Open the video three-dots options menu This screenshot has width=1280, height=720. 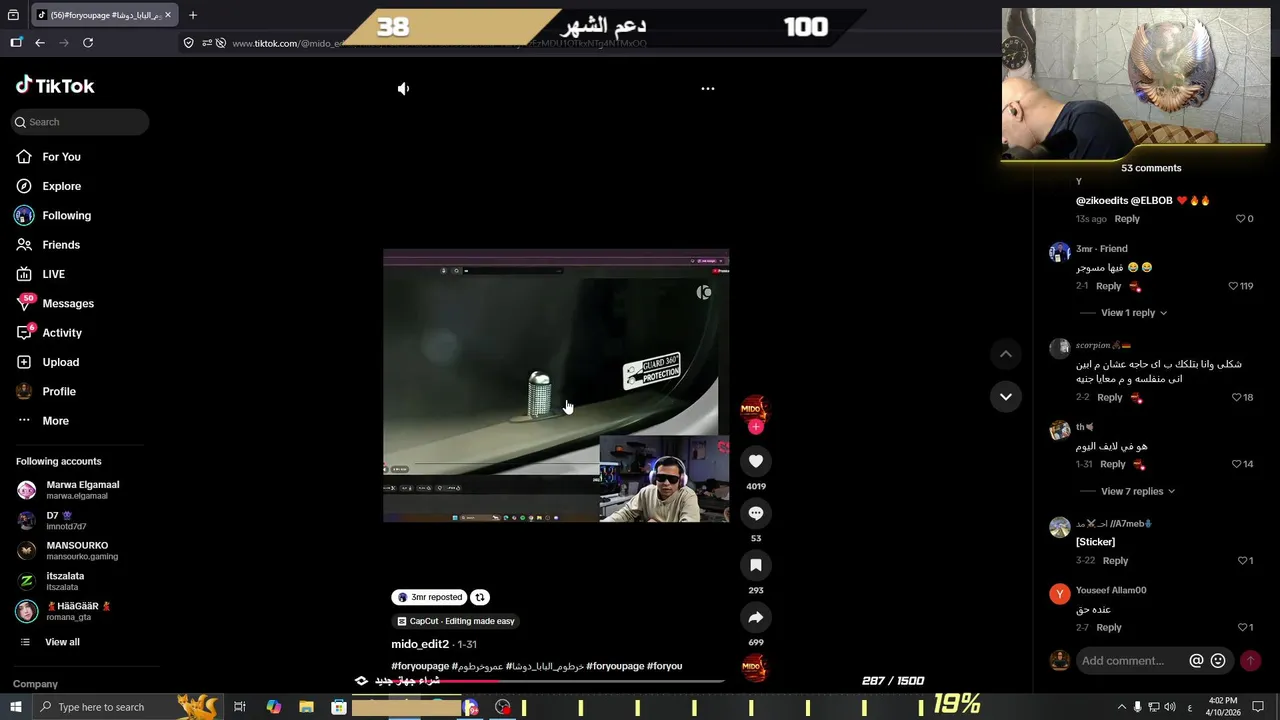[708, 89]
